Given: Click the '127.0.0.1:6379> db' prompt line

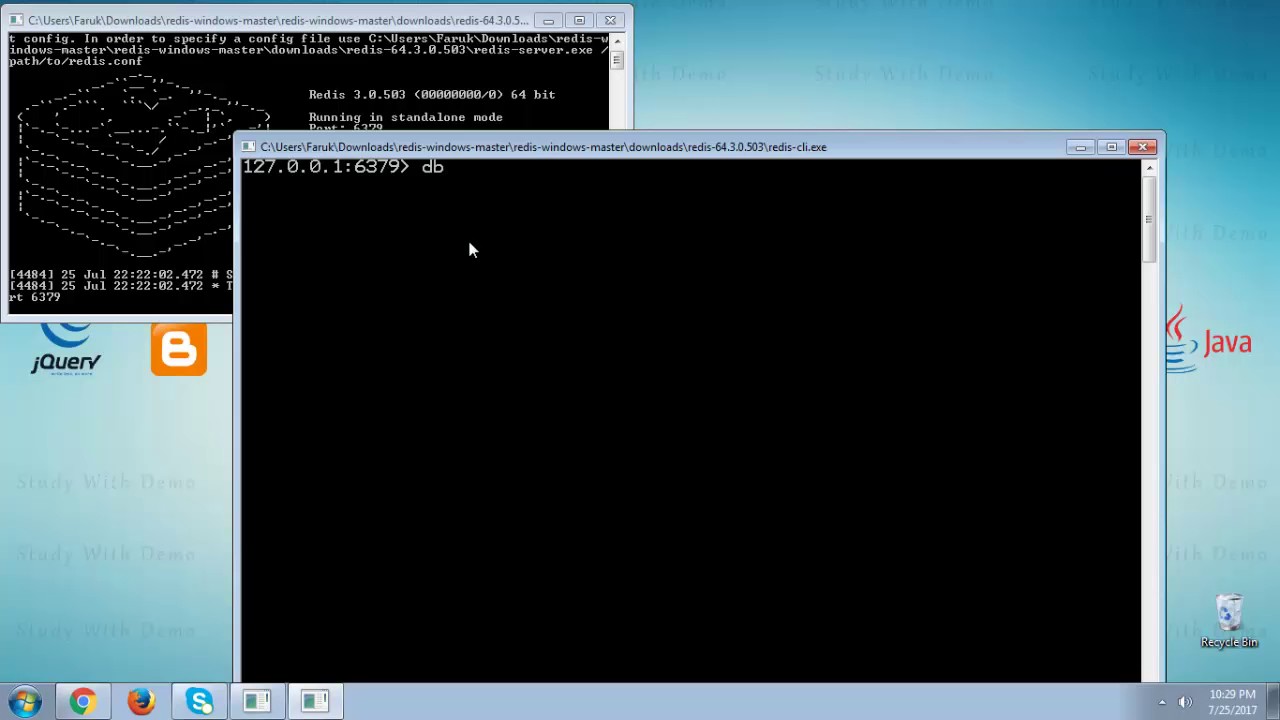Looking at the screenshot, I should pyautogui.click(x=343, y=167).
